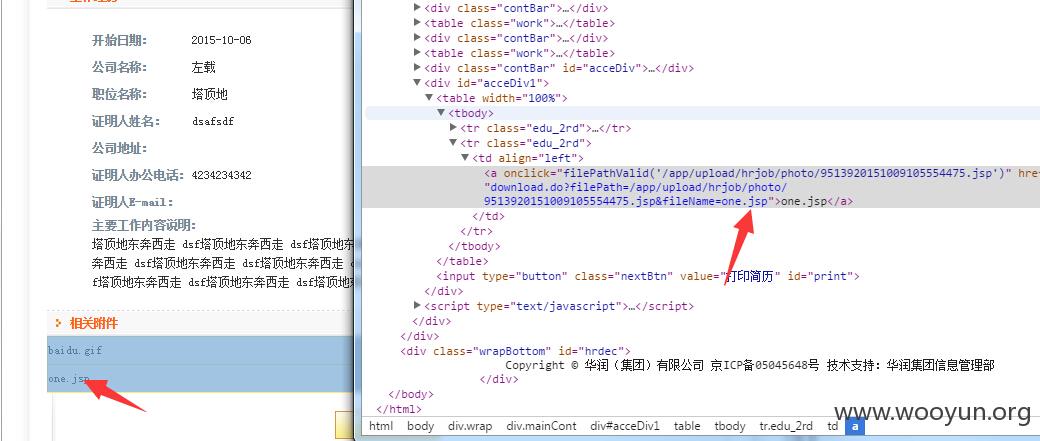Expand the first div class="contBar" node

[417, 8]
